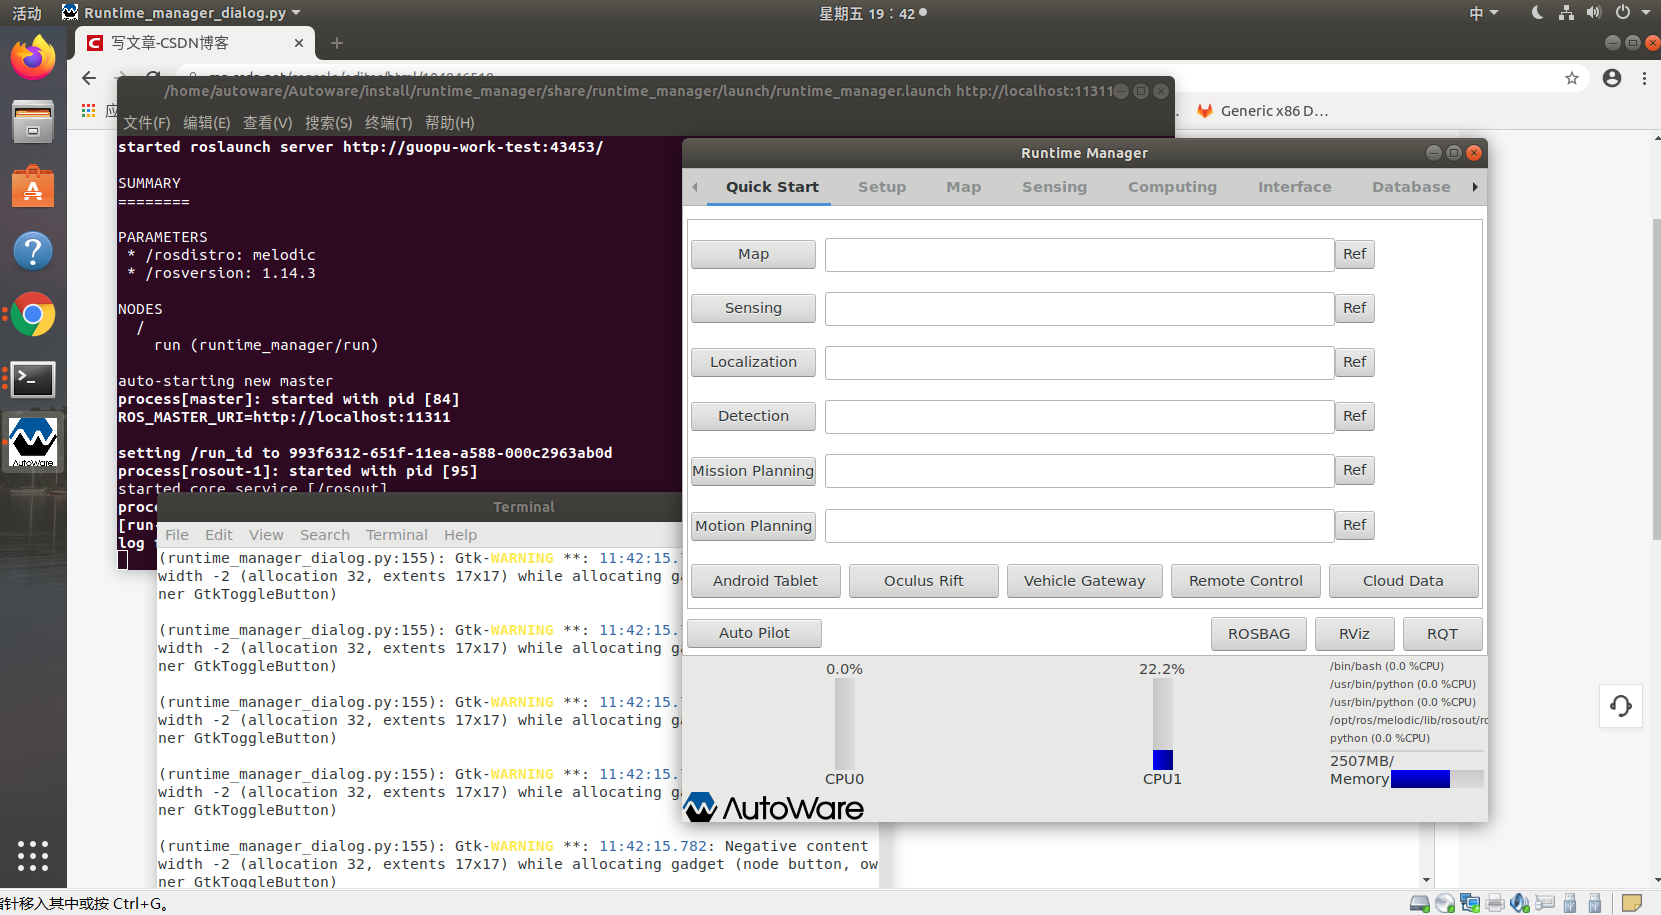1661x915 pixels.
Task: Click the CPU0 usage bar
Action: point(845,724)
